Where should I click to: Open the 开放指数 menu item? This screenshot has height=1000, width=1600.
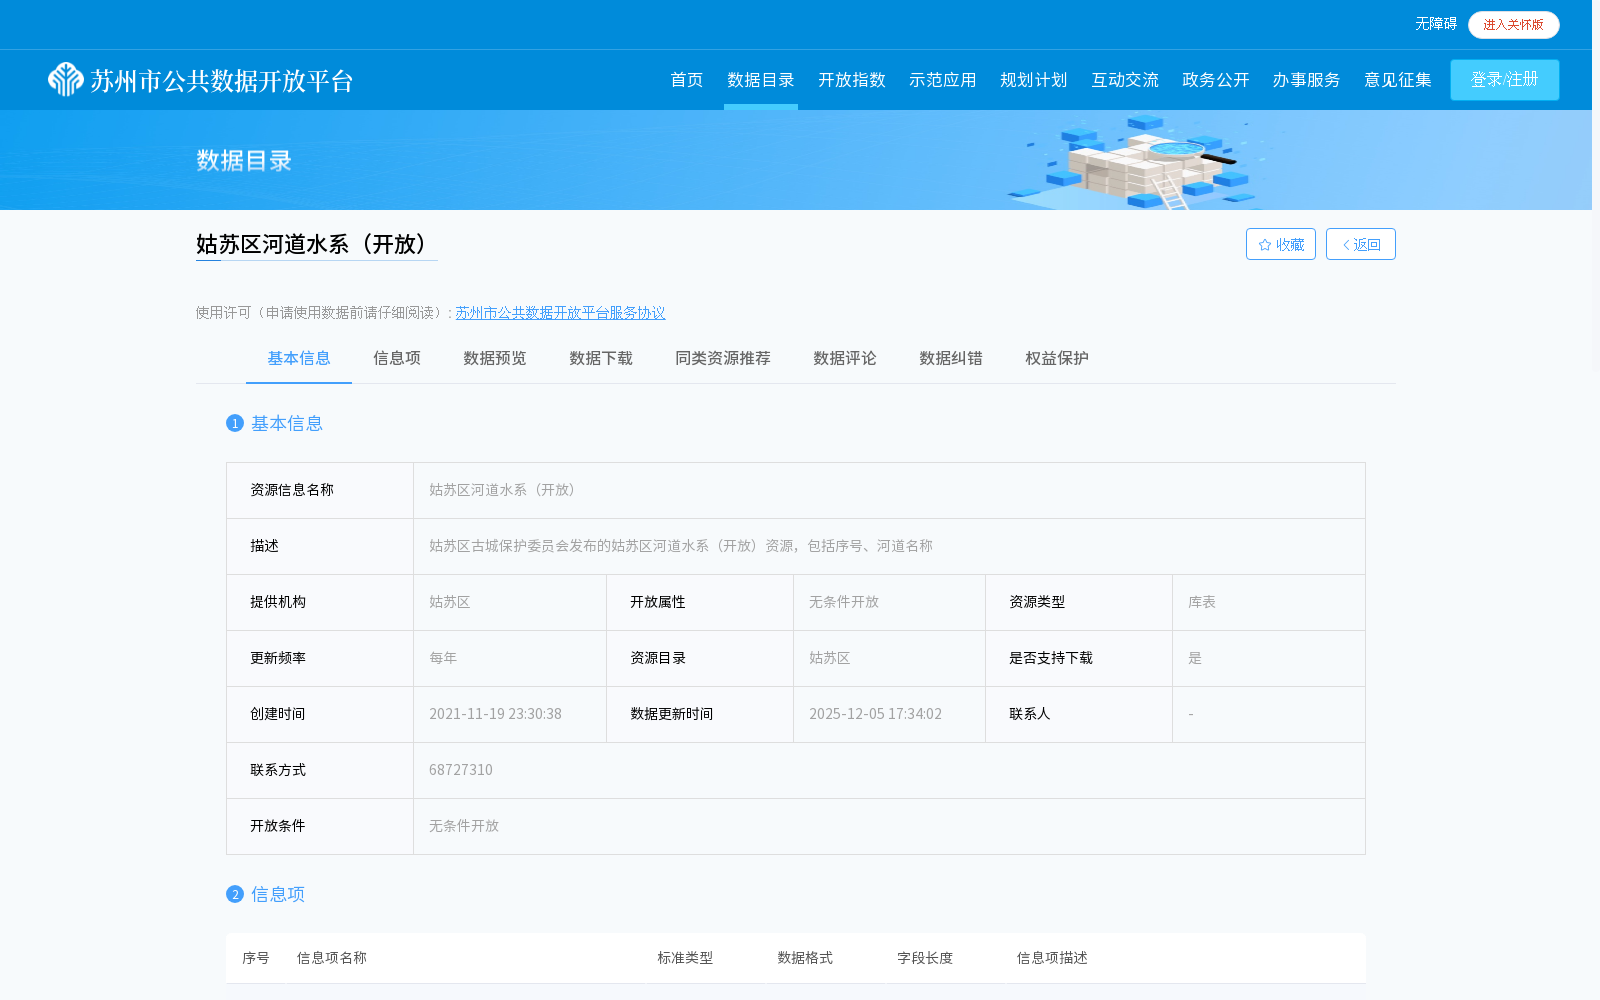851,80
